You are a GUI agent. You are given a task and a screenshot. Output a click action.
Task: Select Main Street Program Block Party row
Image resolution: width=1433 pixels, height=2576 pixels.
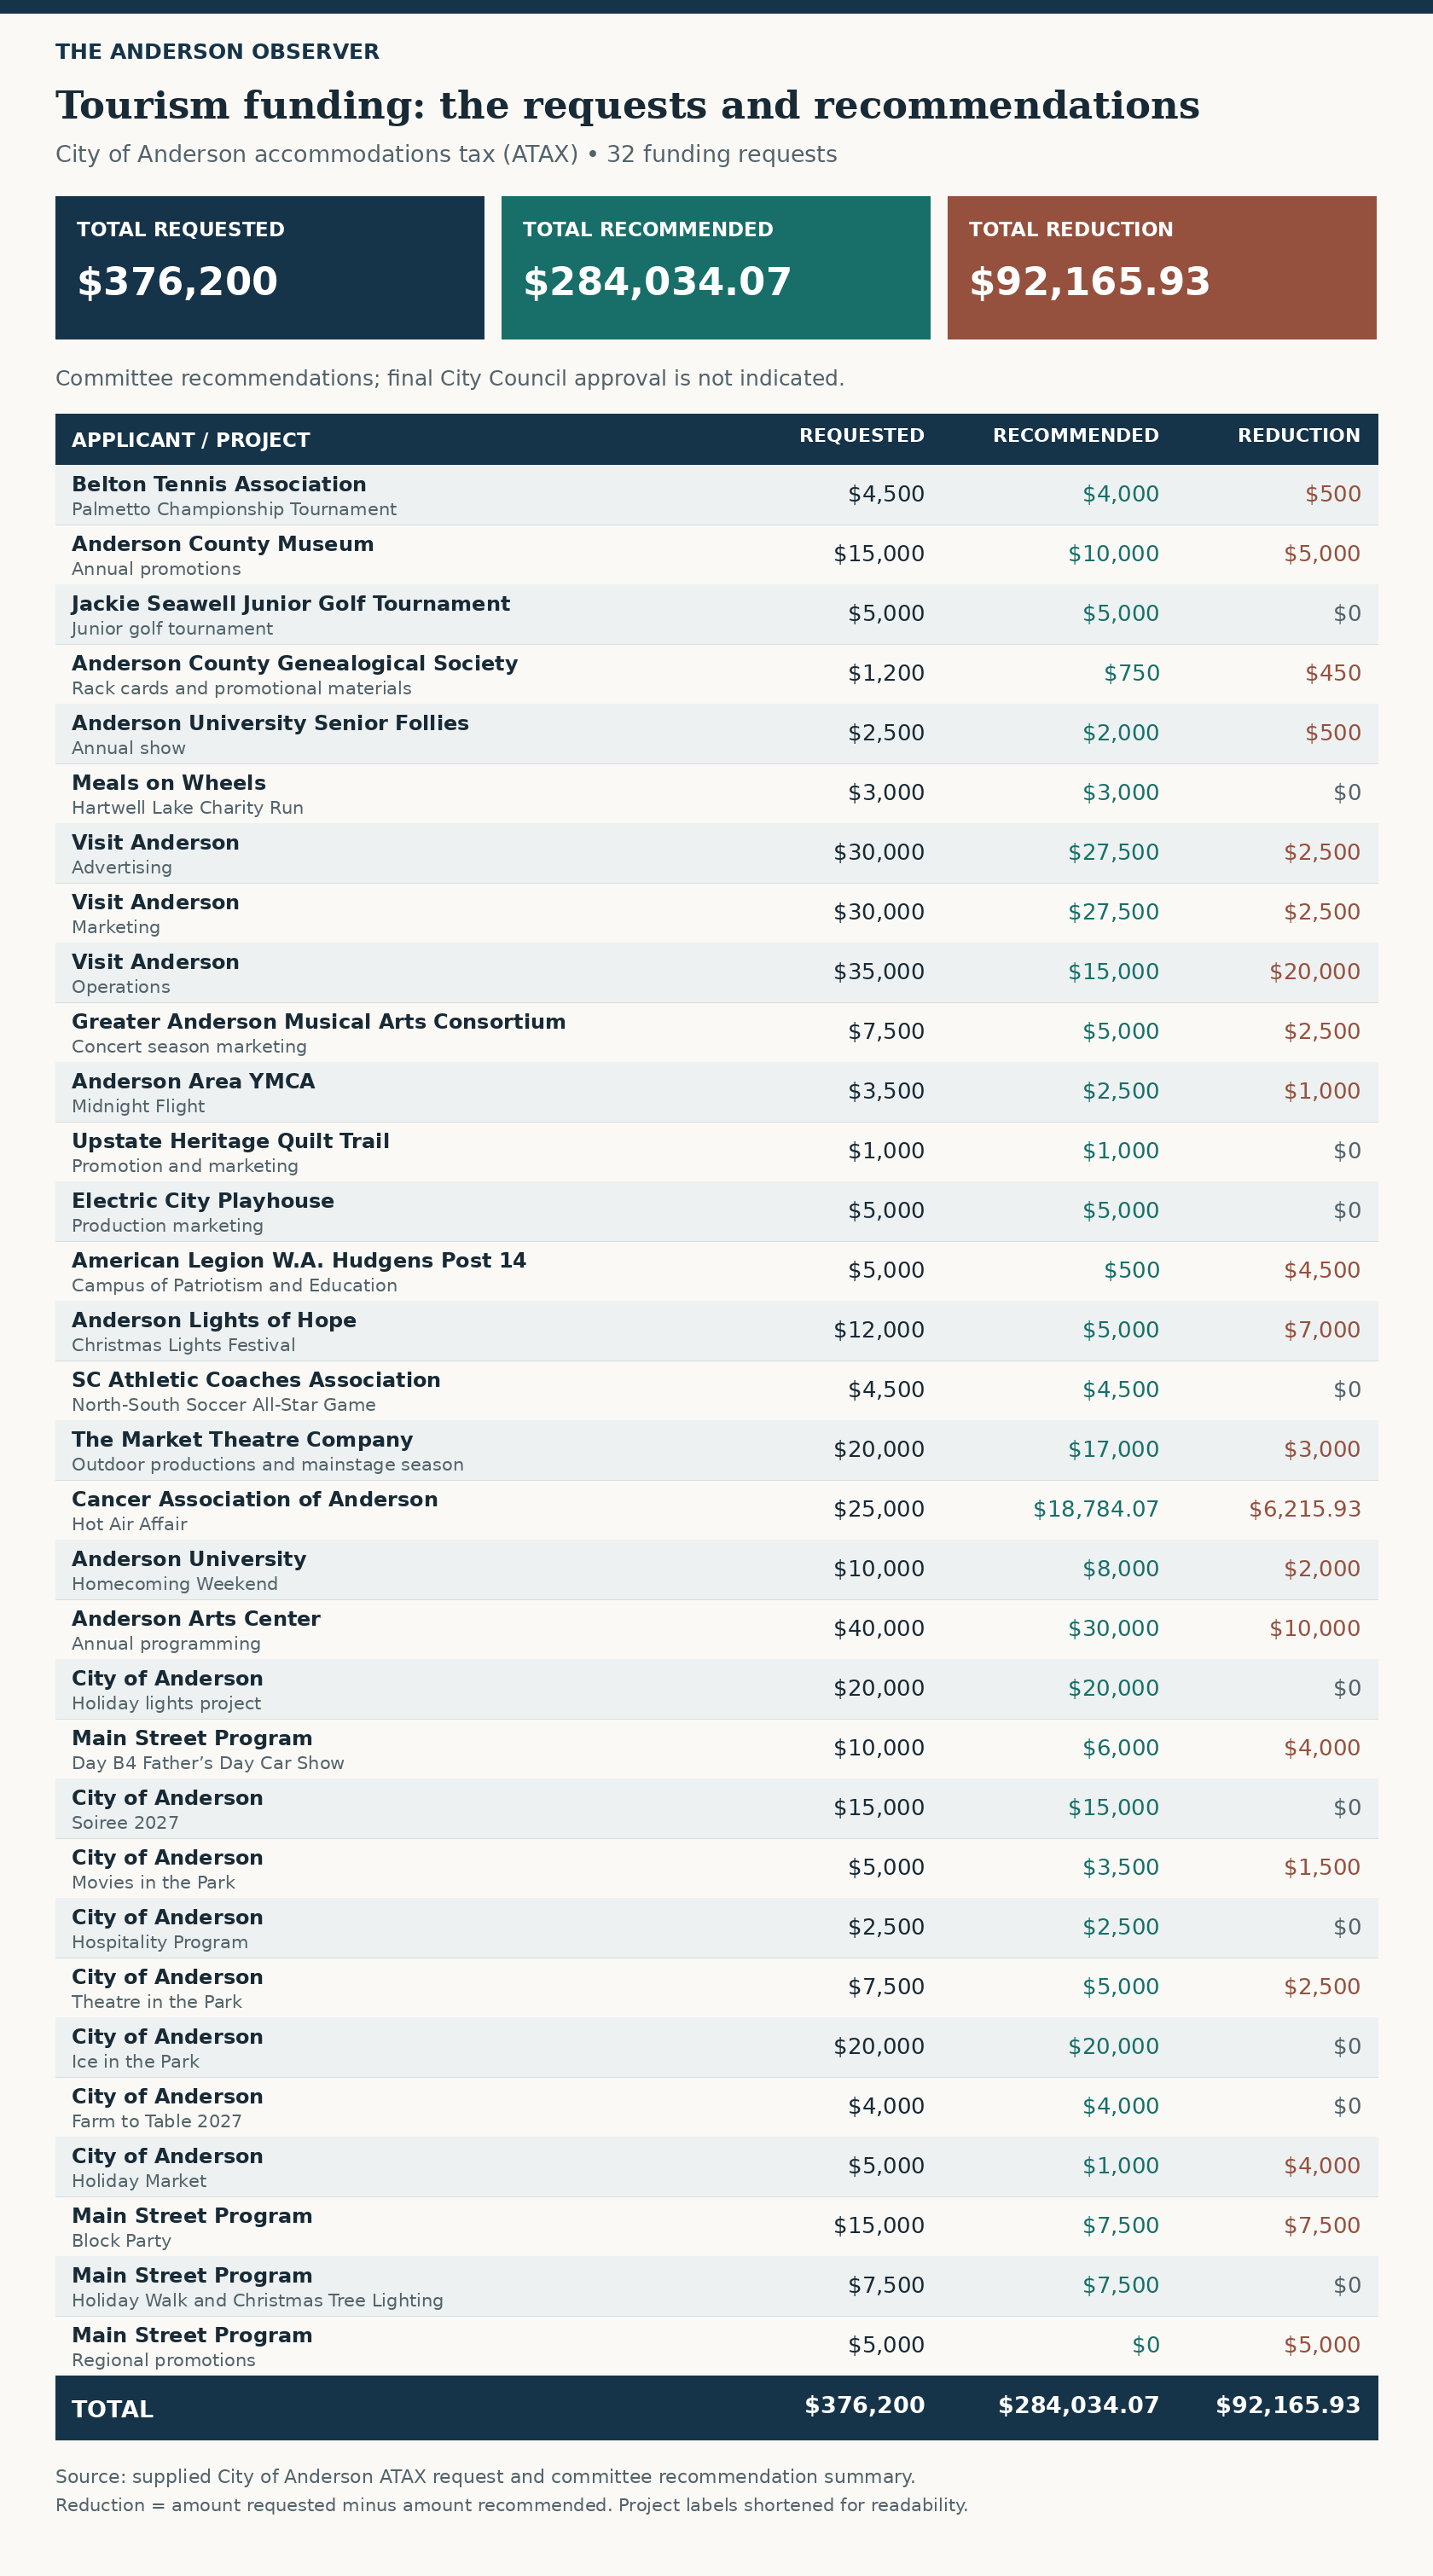[716, 2227]
